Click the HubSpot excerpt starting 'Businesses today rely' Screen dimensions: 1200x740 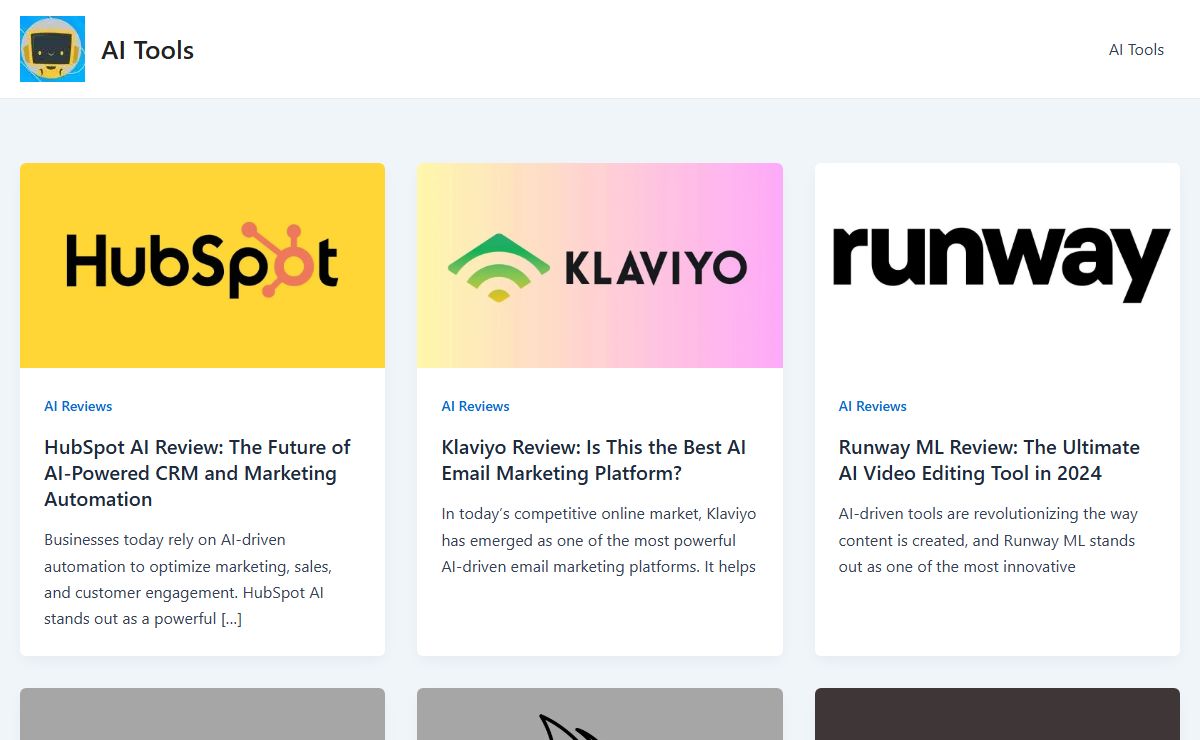click(x=190, y=579)
